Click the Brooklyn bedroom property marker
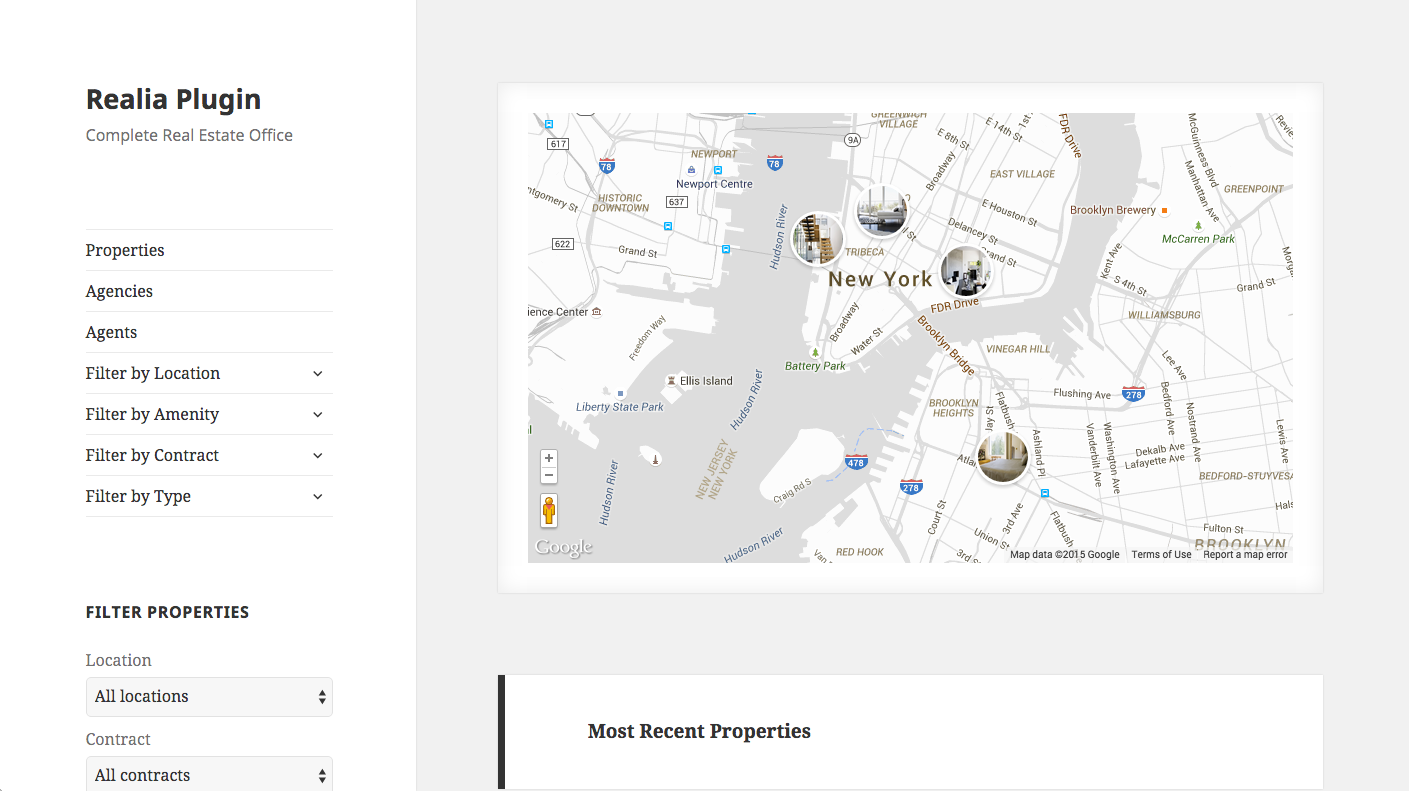Viewport: 1409px width, 791px height. coord(1002,458)
